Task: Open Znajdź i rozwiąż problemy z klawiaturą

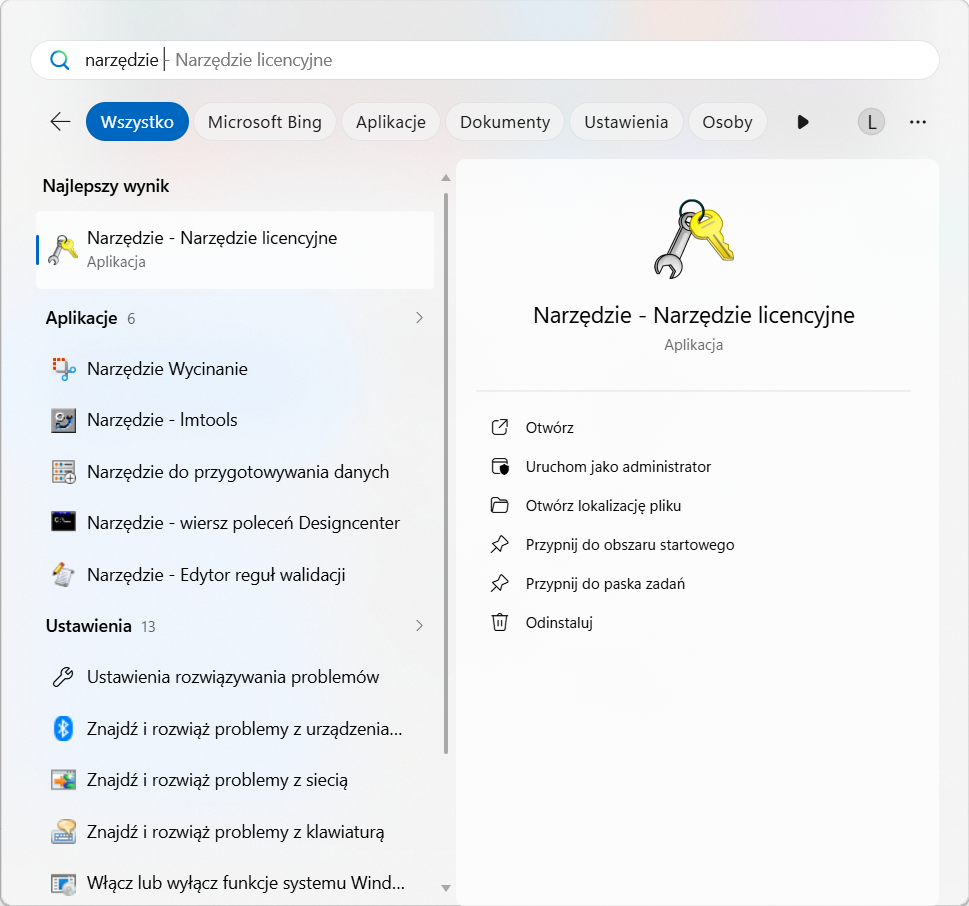Action: [235, 832]
